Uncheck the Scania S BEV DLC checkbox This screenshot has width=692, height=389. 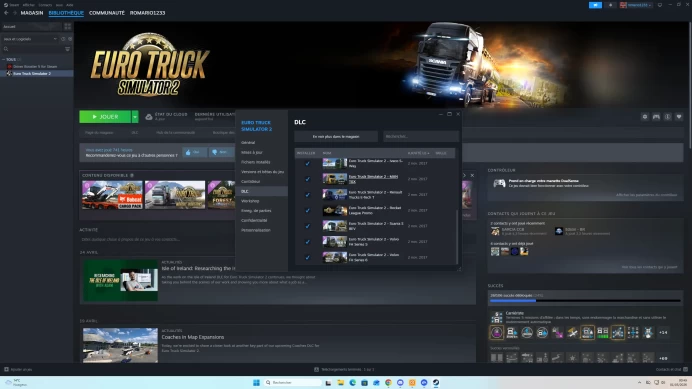(x=308, y=226)
